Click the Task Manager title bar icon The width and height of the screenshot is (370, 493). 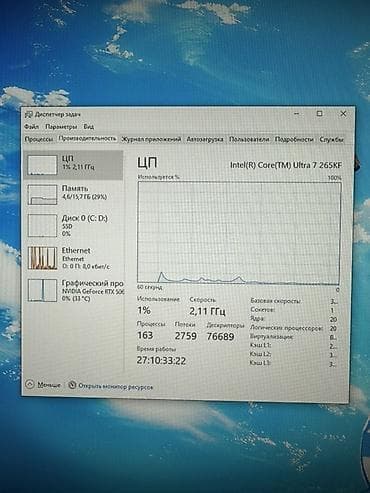(x=29, y=115)
